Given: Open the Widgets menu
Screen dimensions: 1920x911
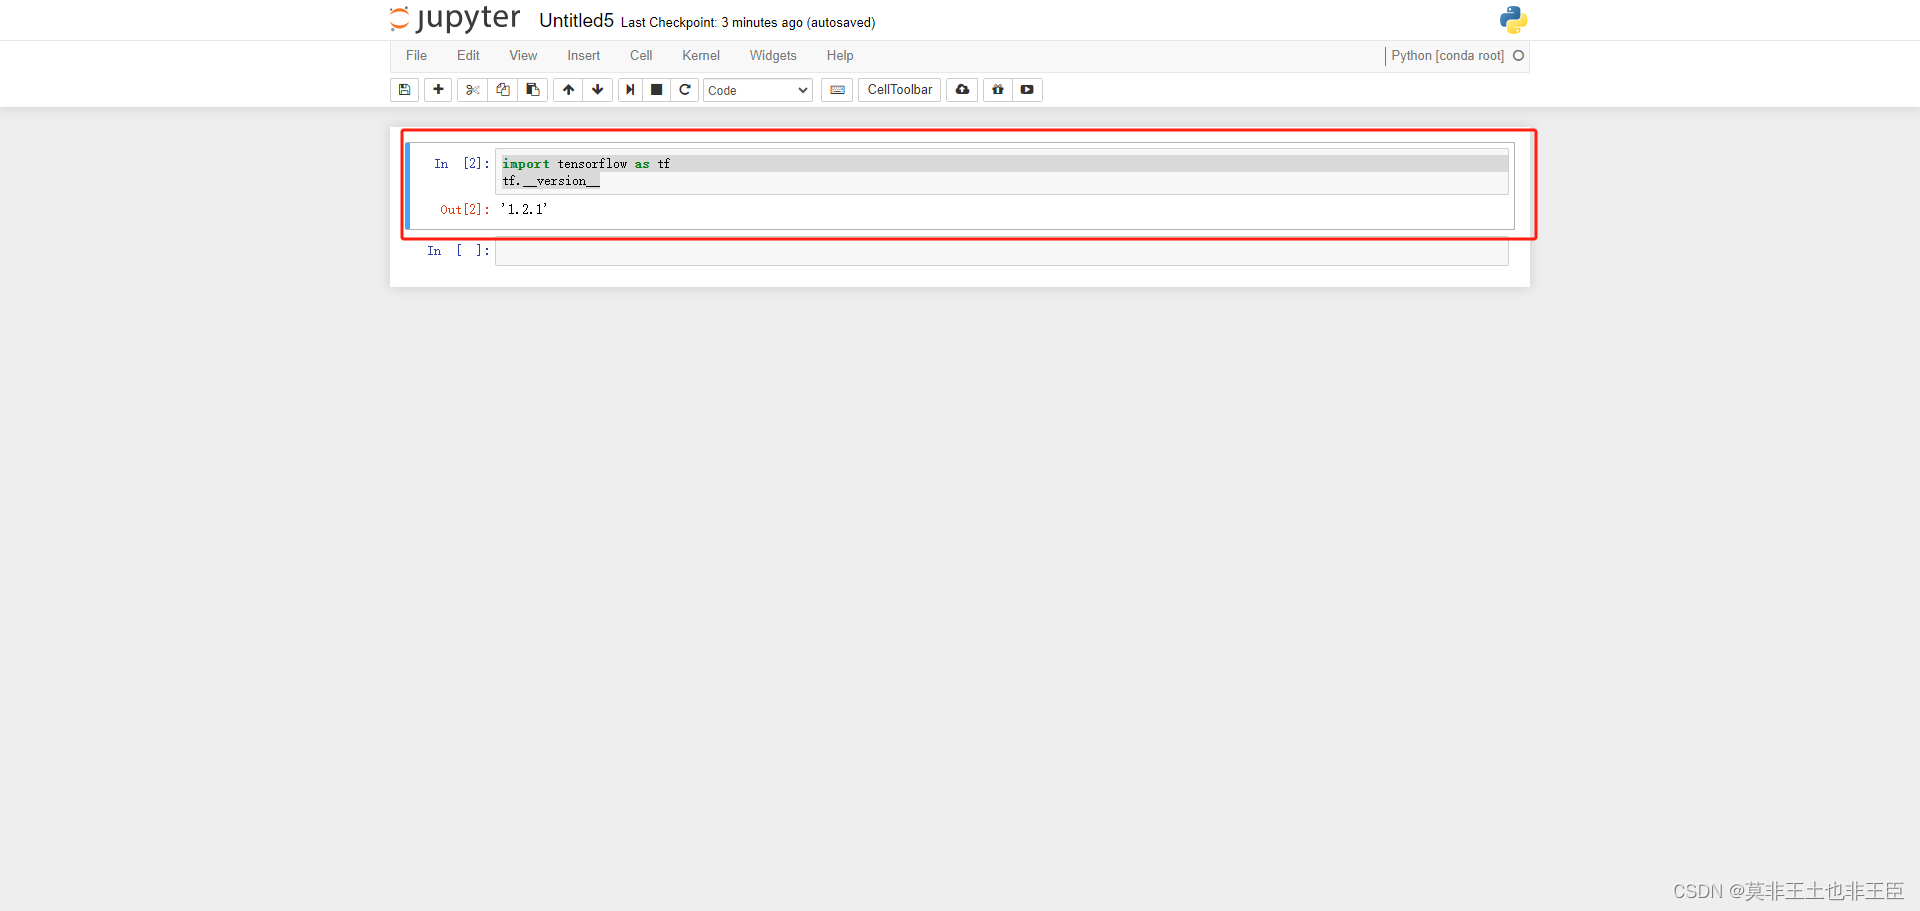Looking at the screenshot, I should [773, 56].
